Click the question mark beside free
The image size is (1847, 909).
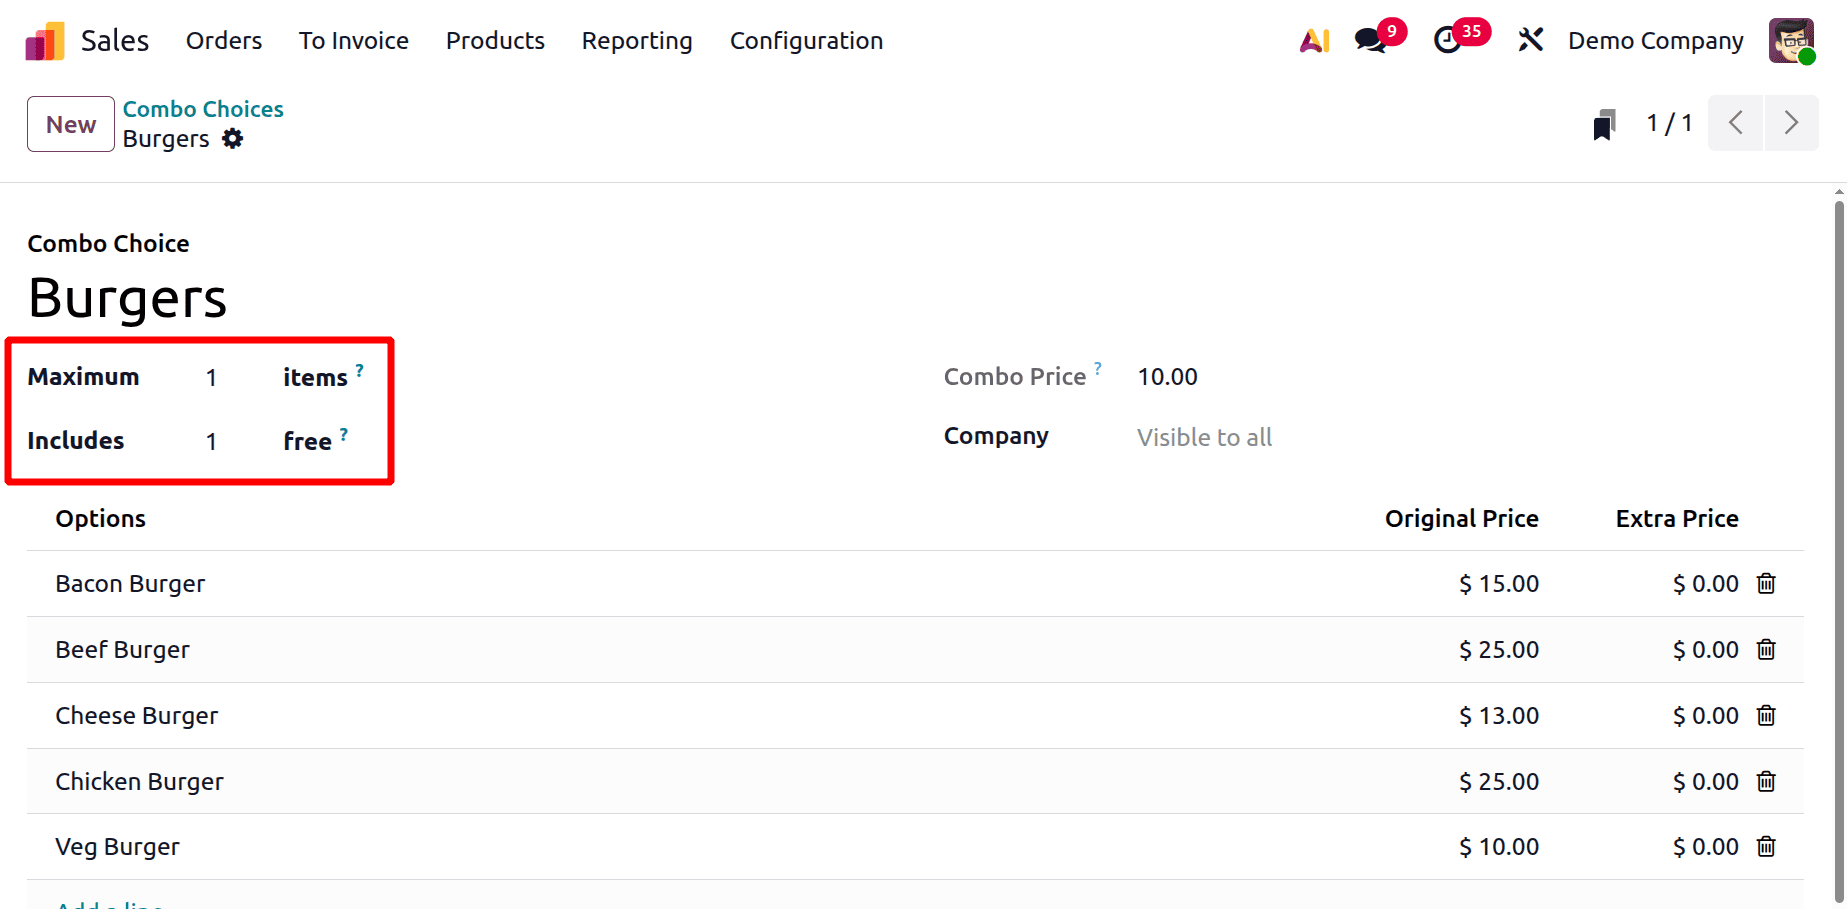click(344, 432)
